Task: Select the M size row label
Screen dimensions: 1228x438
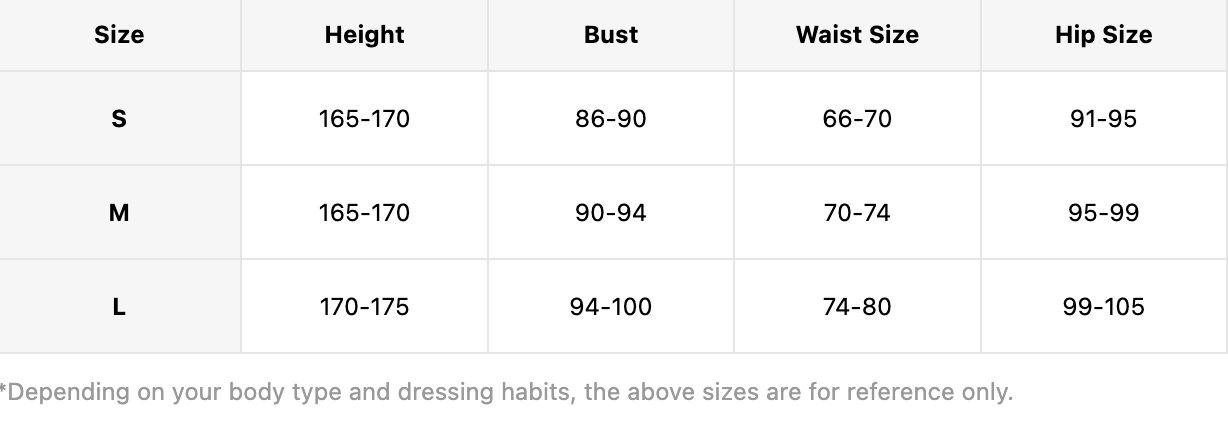Action: [119, 213]
